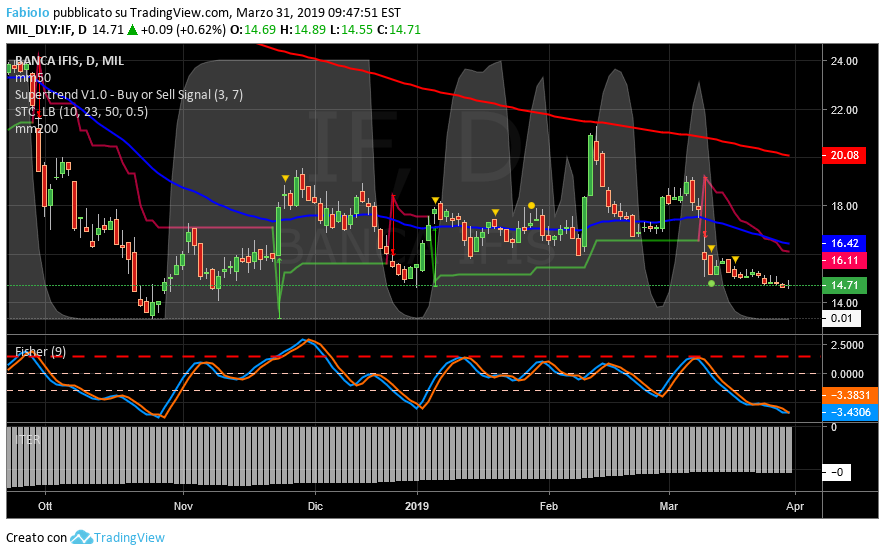The image size is (885, 555).
Task: Select the Fisher (9) indicator label
Action: click(x=40, y=352)
